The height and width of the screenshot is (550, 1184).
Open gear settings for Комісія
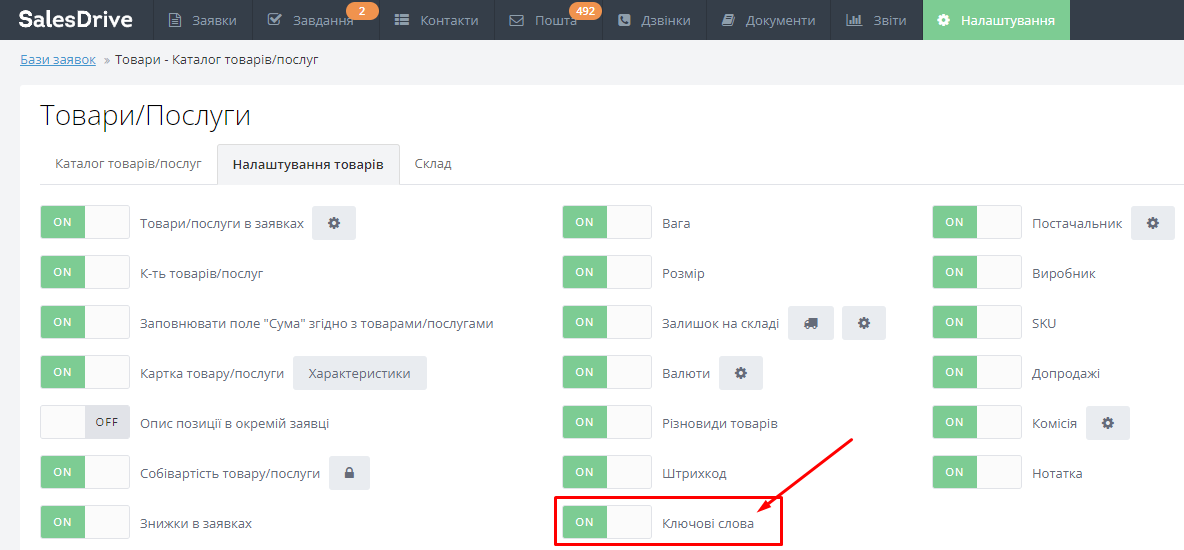(x=1107, y=423)
